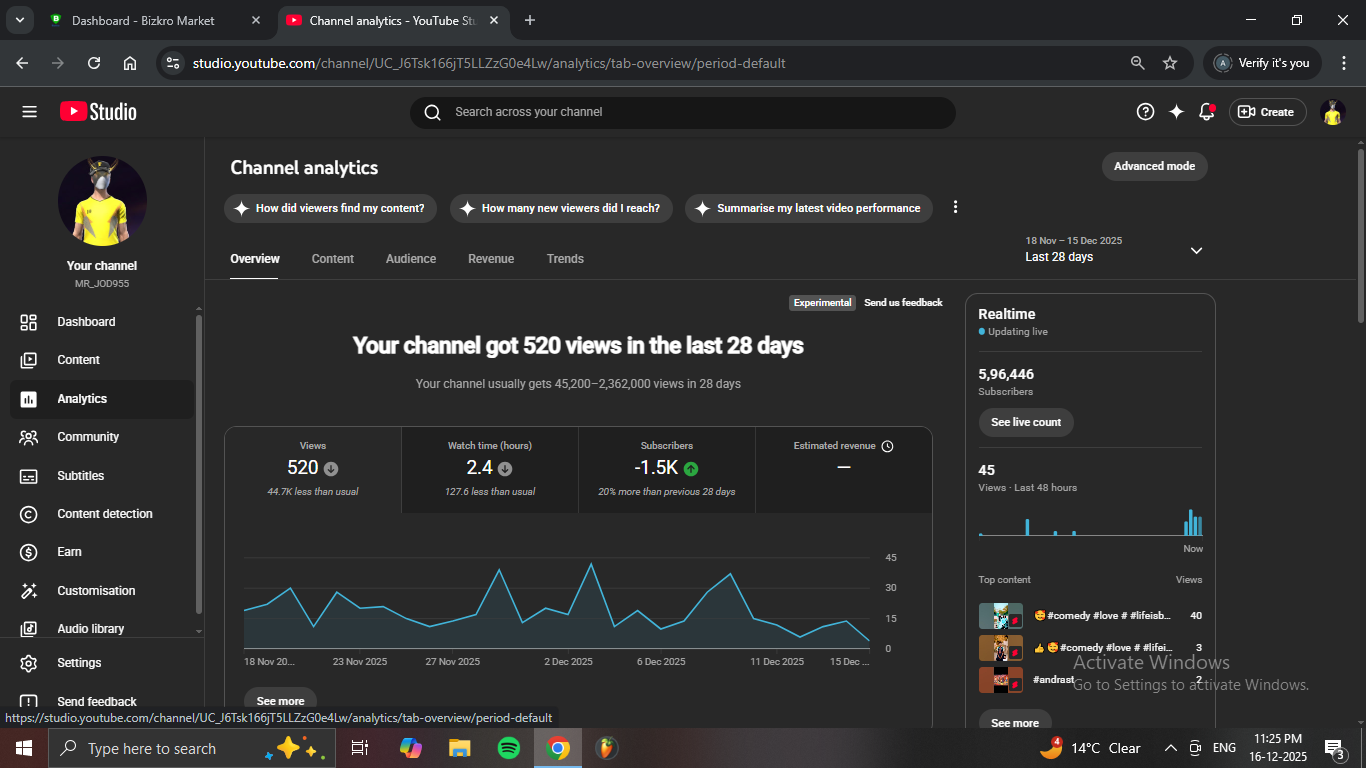The image size is (1366, 768).
Task: Open the three-dot more options menu
Action: coord(955,207)
